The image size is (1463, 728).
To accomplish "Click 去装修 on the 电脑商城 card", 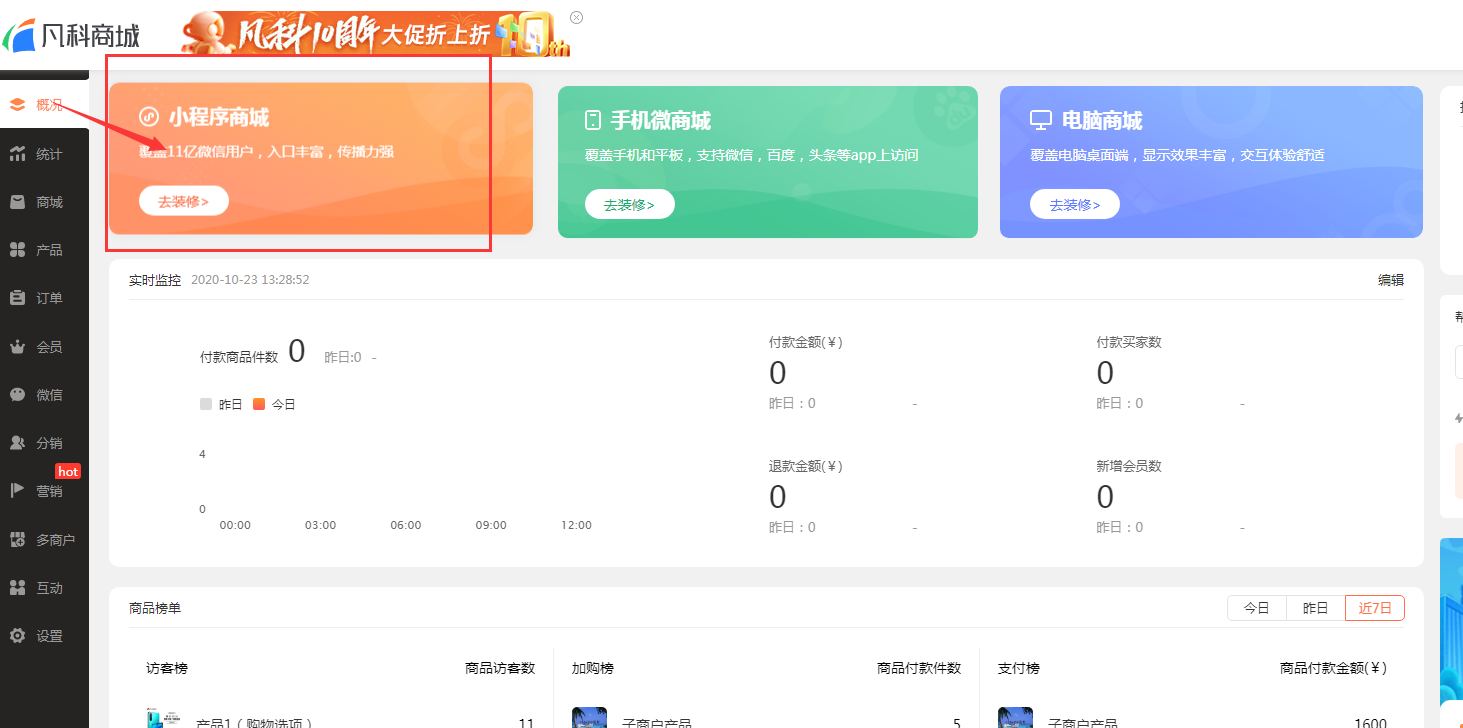I will click(x=1075, y=204).
